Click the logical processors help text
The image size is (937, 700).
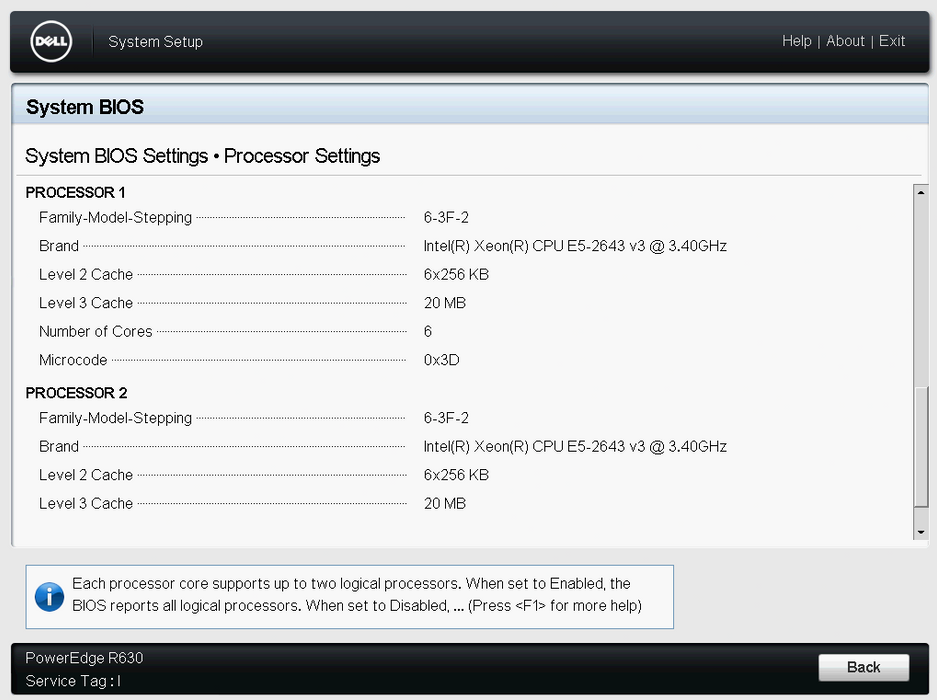pos(357,595)
